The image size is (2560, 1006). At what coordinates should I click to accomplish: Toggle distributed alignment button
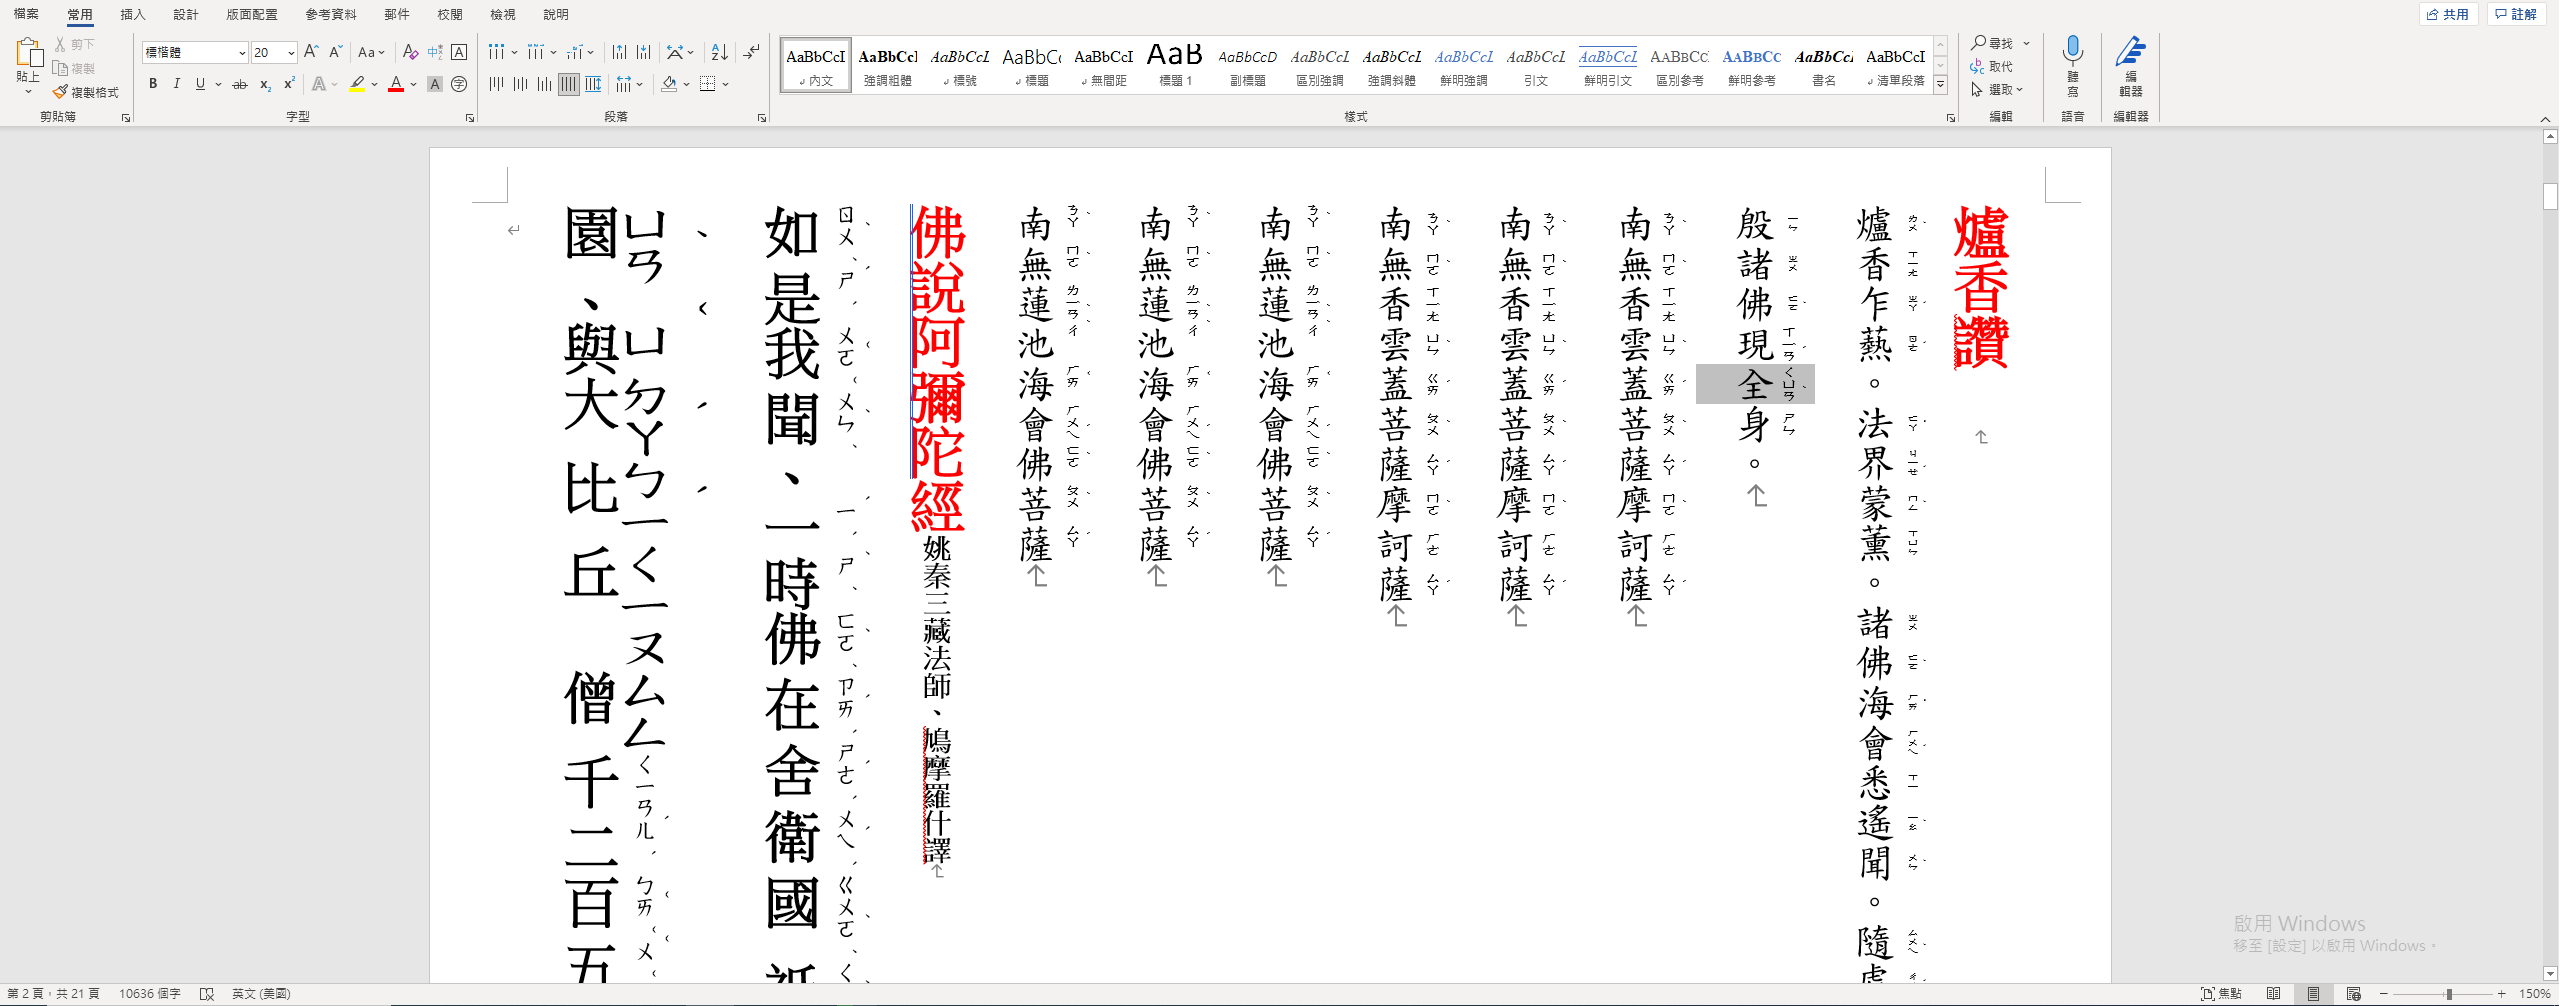pyautogui.click(x=593, y=84)
